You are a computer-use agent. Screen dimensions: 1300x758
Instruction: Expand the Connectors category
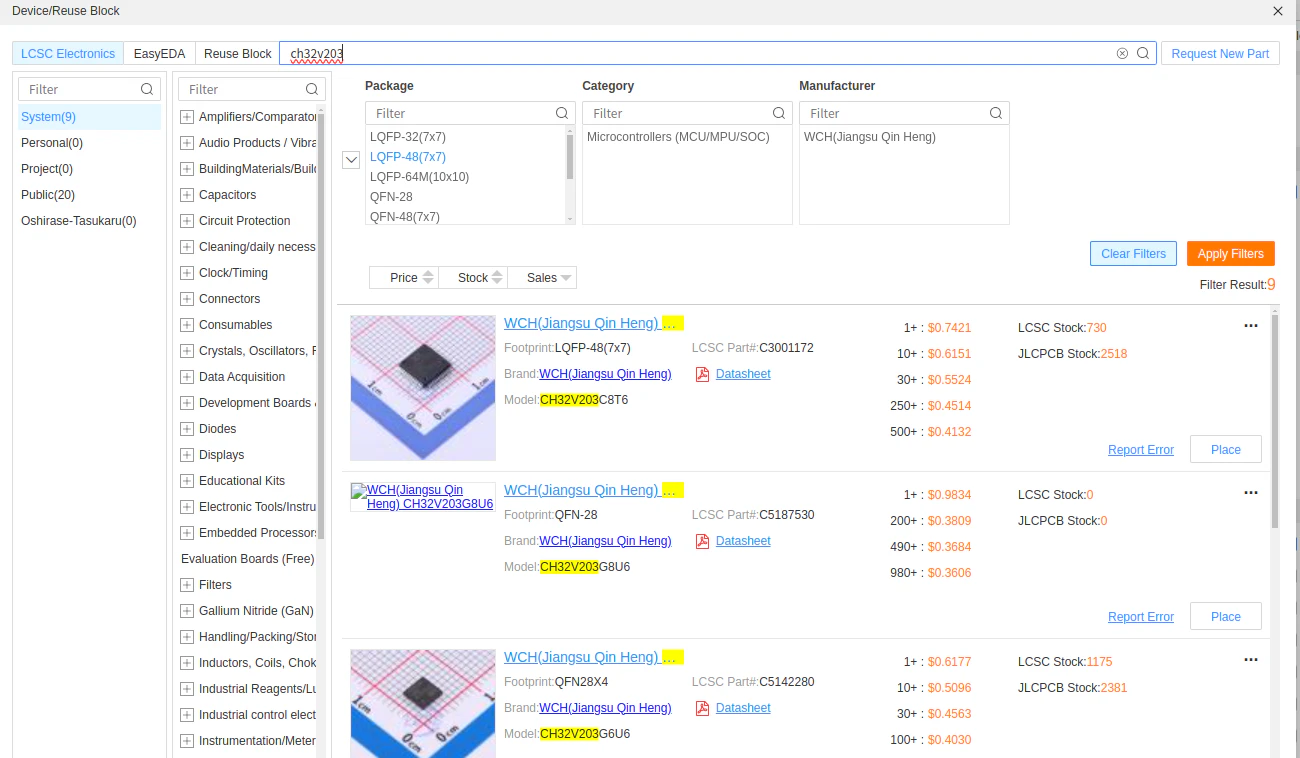(x=187, y=299)
